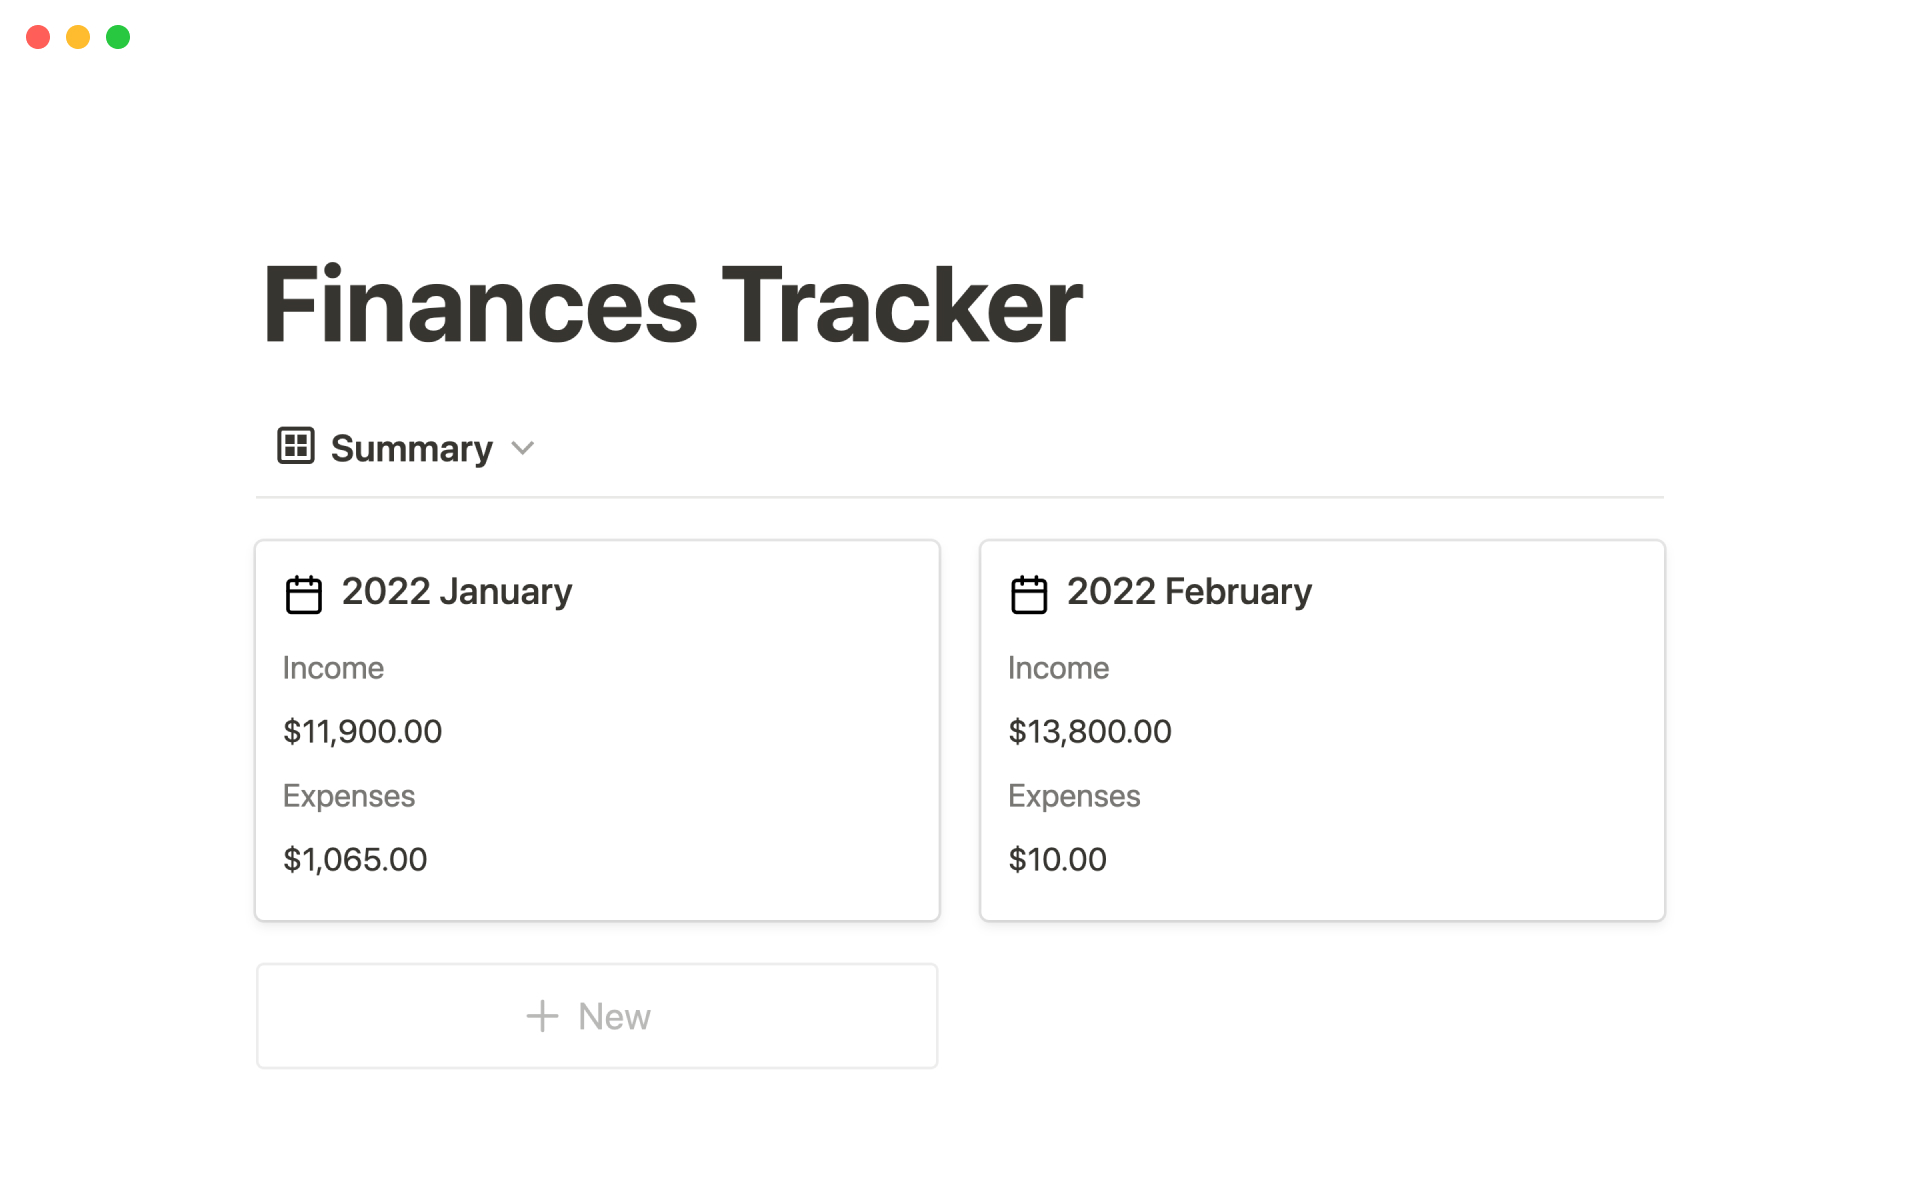
Task: Expand the Summary view dropdown chevron
Action: (x=523, y=448)
